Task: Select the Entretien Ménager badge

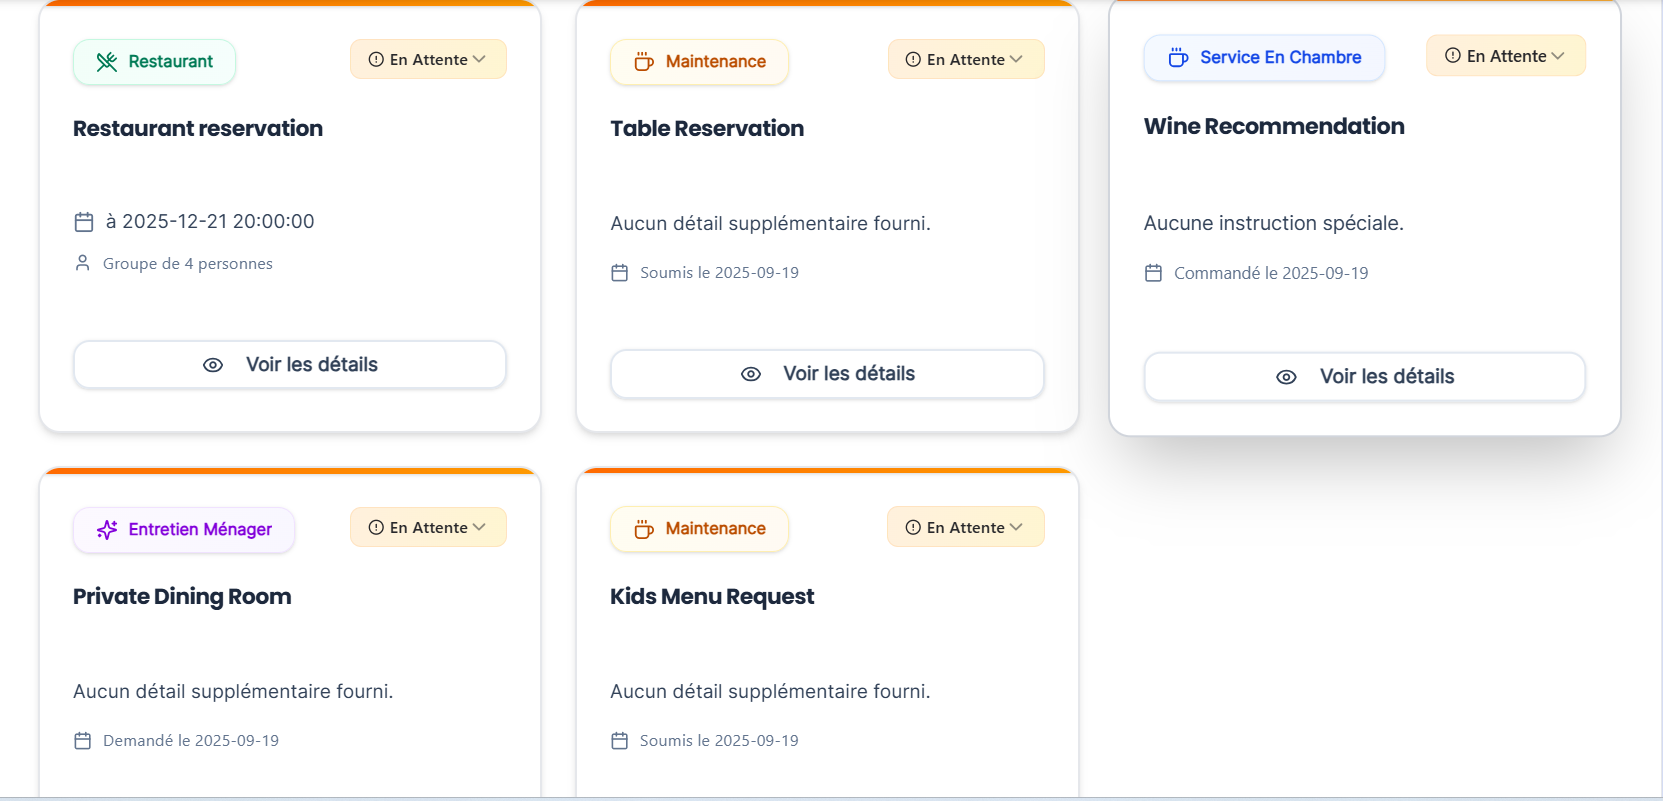Action: (184, 530)
